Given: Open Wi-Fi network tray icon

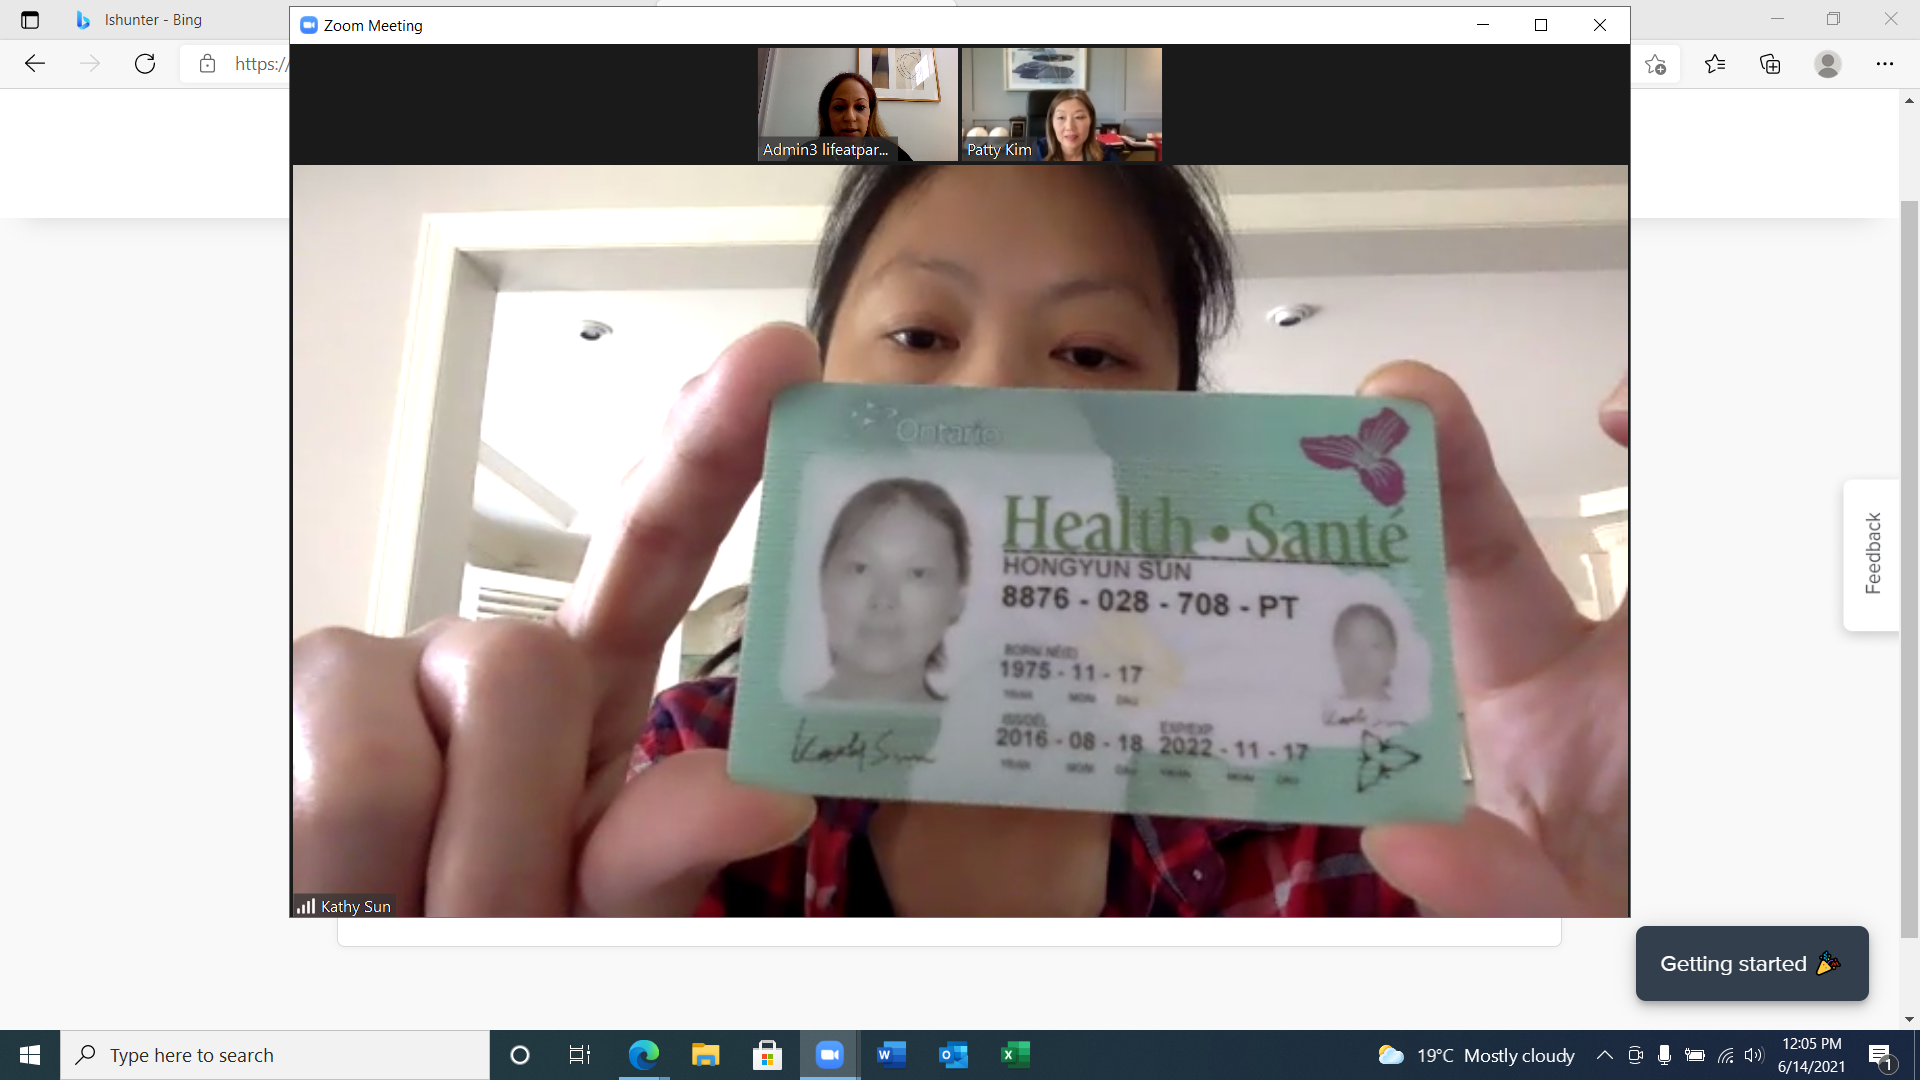Looking at the screenshot, I should (x=1726, y=1055).
